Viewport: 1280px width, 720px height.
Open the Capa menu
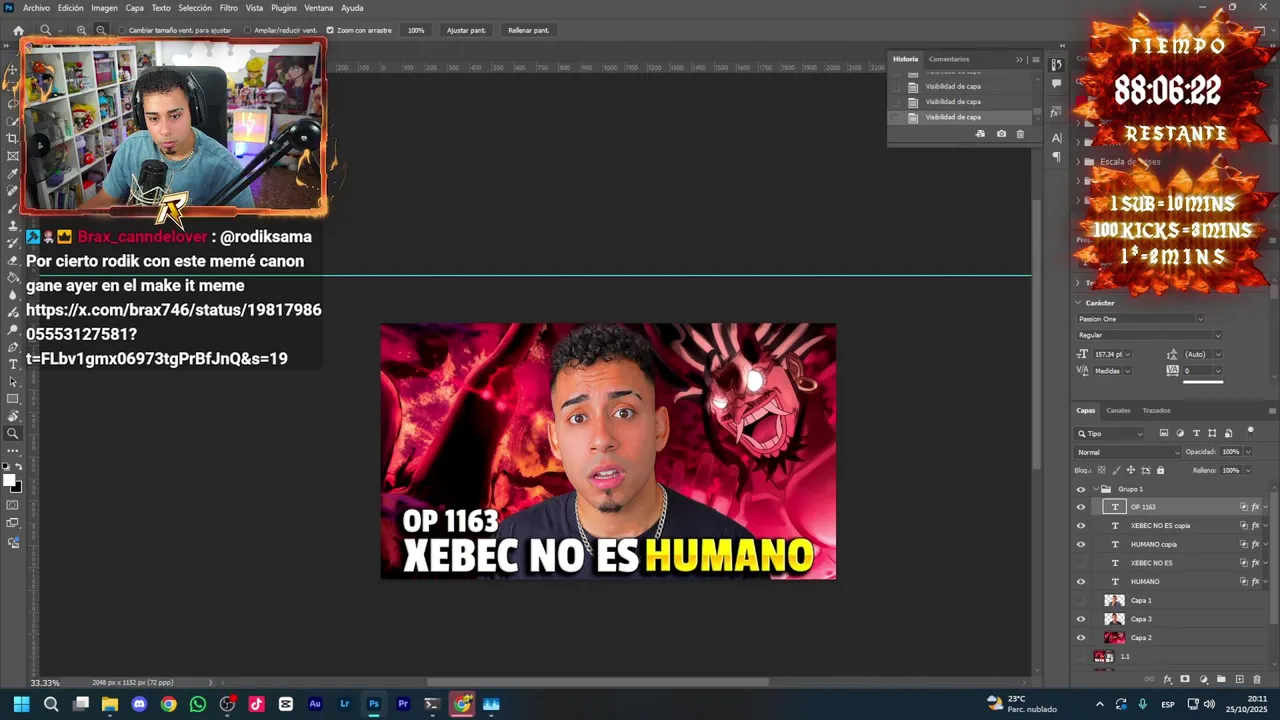click(x=134, y=8)
